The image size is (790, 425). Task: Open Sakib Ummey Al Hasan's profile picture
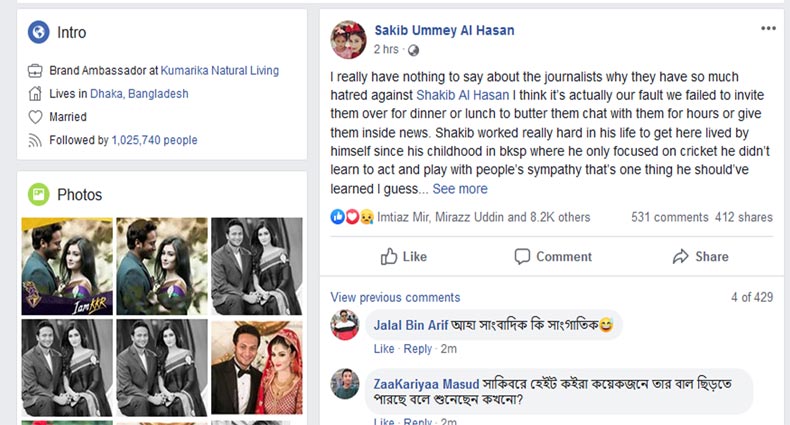tap(348, 38)
